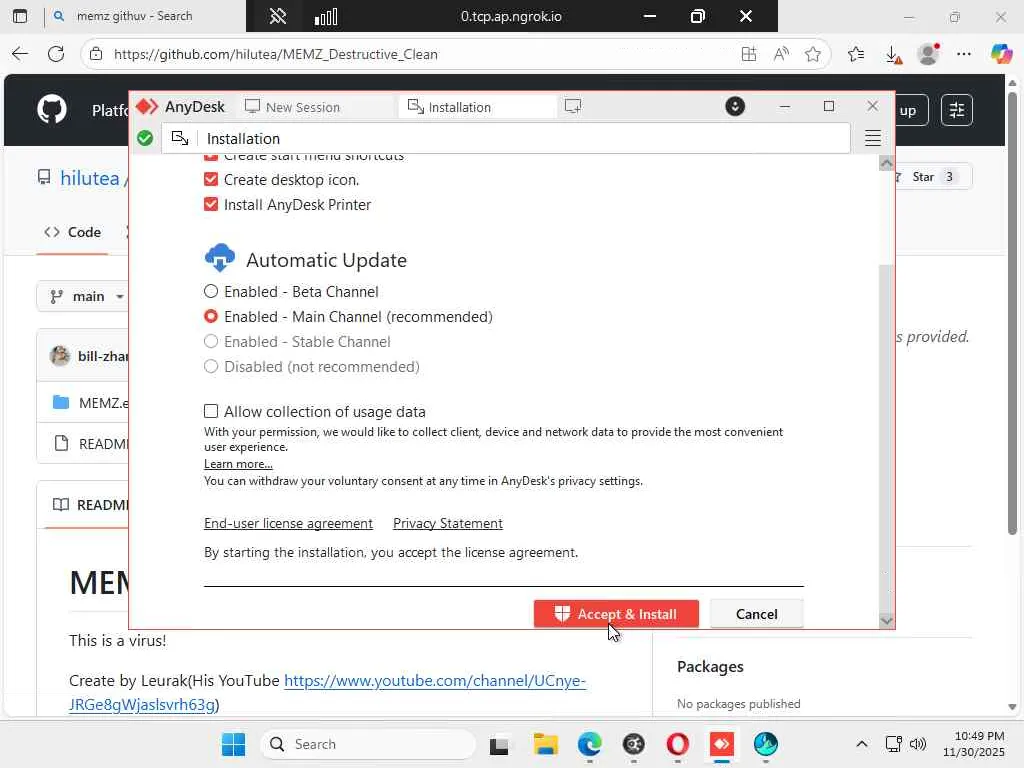Select Enabled - Beta Channel radio
The image size is (1024, 768).
pyautogui.click(x=211, y=291)
